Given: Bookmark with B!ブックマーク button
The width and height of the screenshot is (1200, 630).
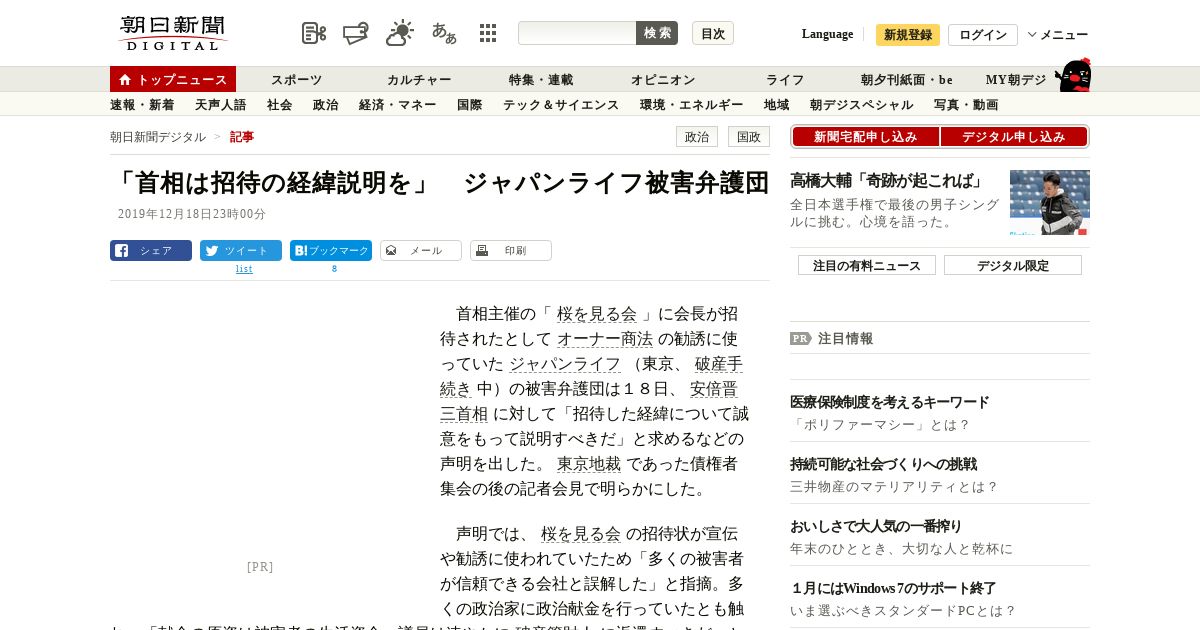Looking at the screenshot, I should pyautogui.click(x=331, y=251).
